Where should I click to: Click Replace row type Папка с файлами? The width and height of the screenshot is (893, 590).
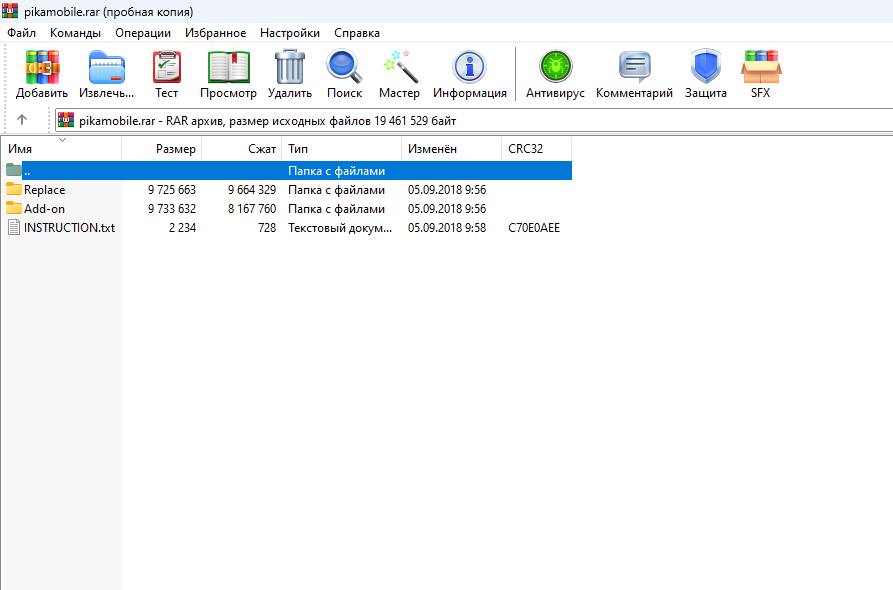tap(337, 190)
